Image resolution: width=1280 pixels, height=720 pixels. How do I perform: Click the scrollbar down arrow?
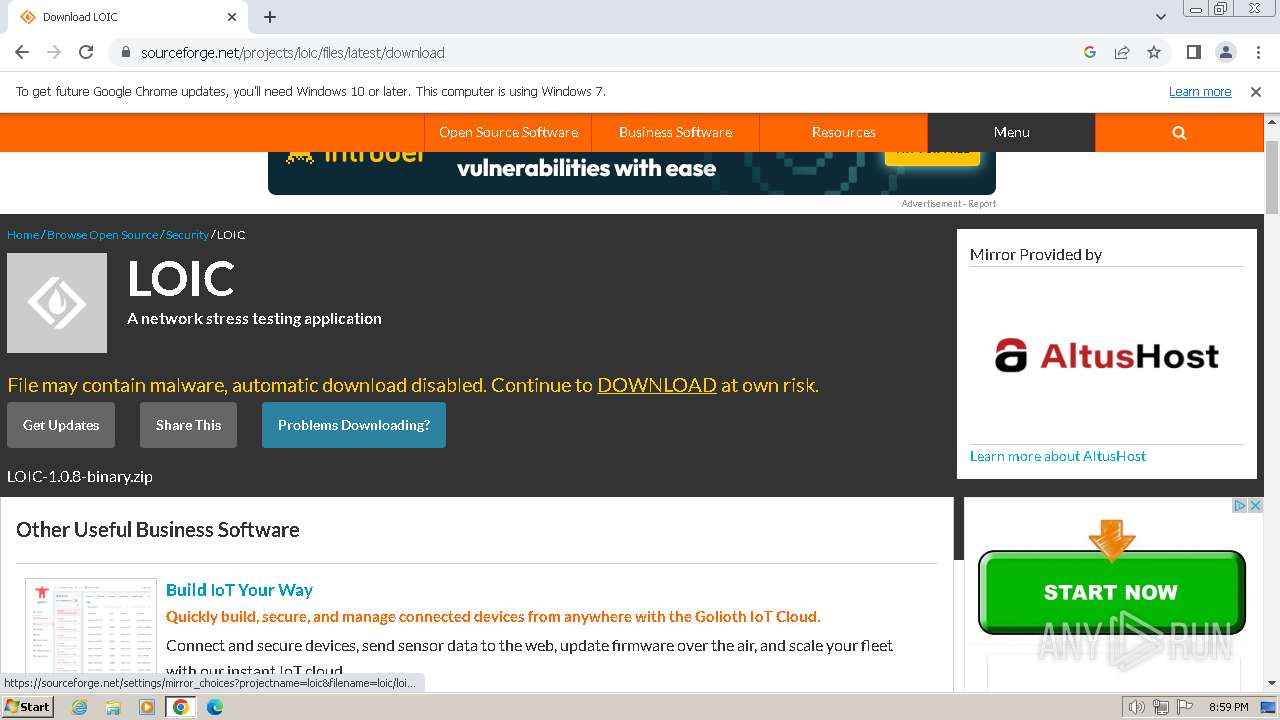pyautogui.click(x=1272, y=683)
